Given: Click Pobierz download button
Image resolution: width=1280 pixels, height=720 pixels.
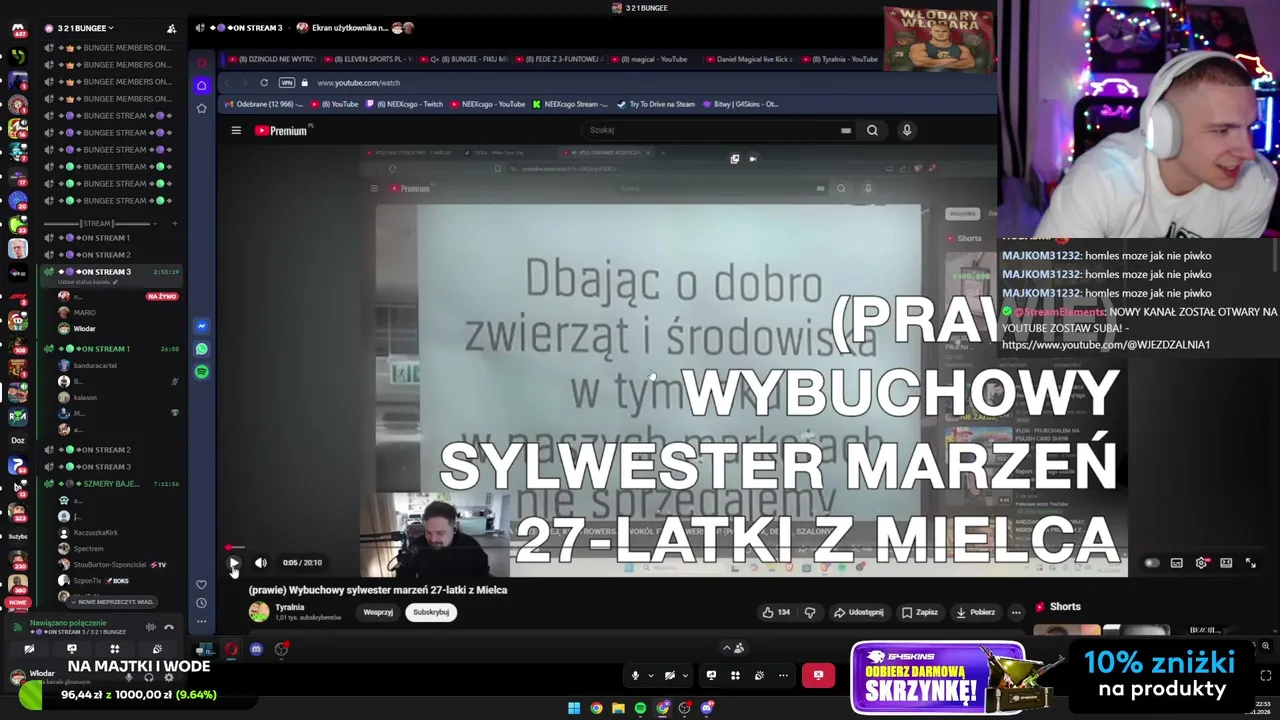Looking at the screenshot, I should tap(975, 612).
